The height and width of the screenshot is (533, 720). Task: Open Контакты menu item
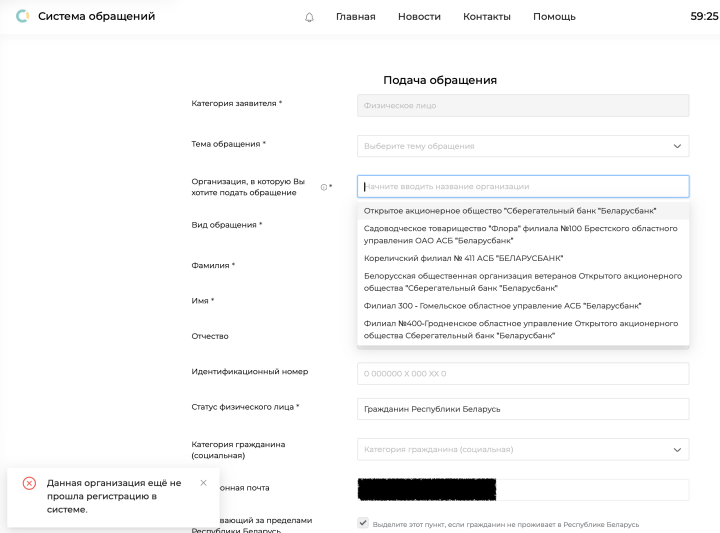[487, 17]
